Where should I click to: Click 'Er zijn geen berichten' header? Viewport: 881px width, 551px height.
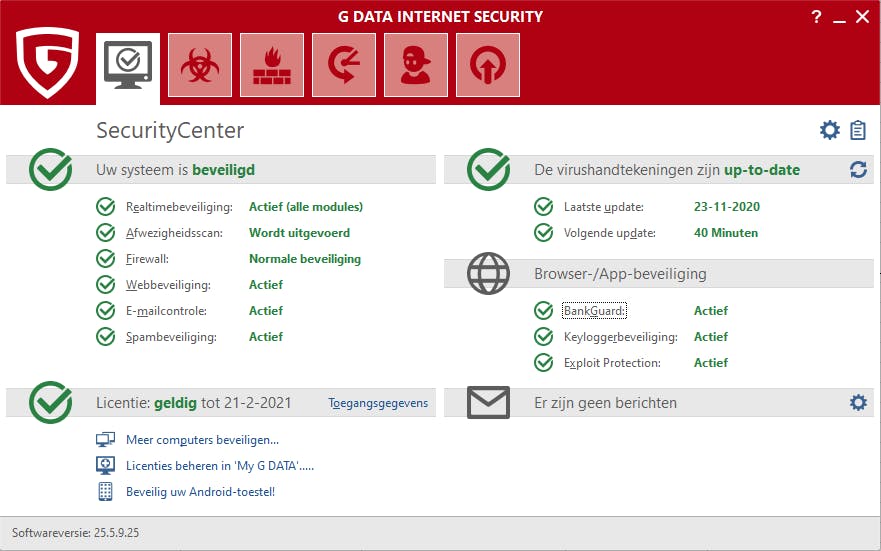pyautogui.click(x=606, y=403)
